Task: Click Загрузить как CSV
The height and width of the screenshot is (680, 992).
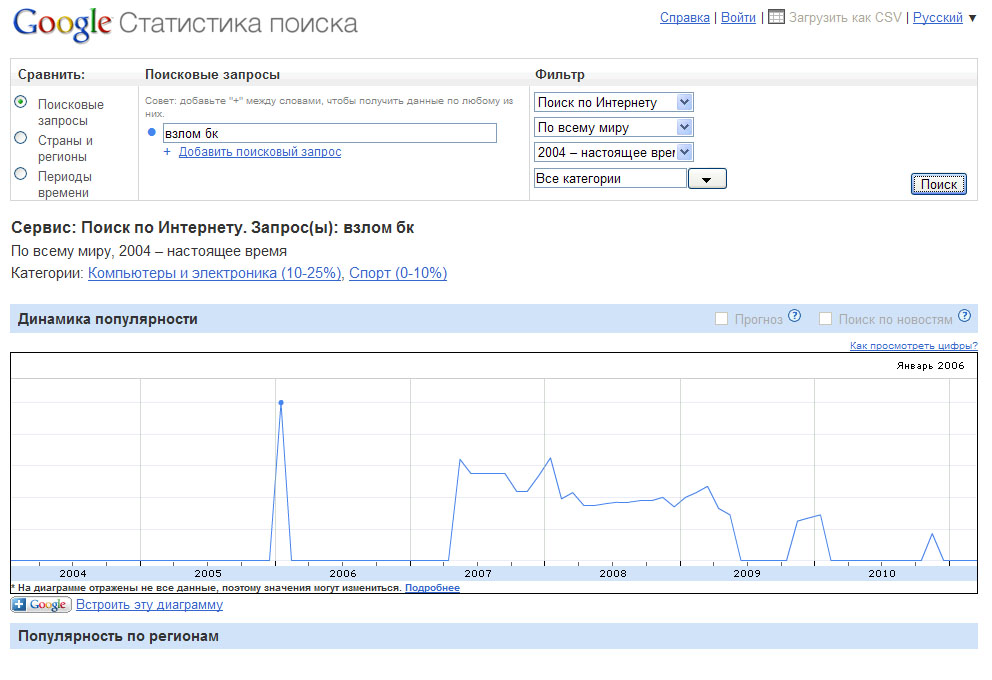Action: (x=845, y=18)
